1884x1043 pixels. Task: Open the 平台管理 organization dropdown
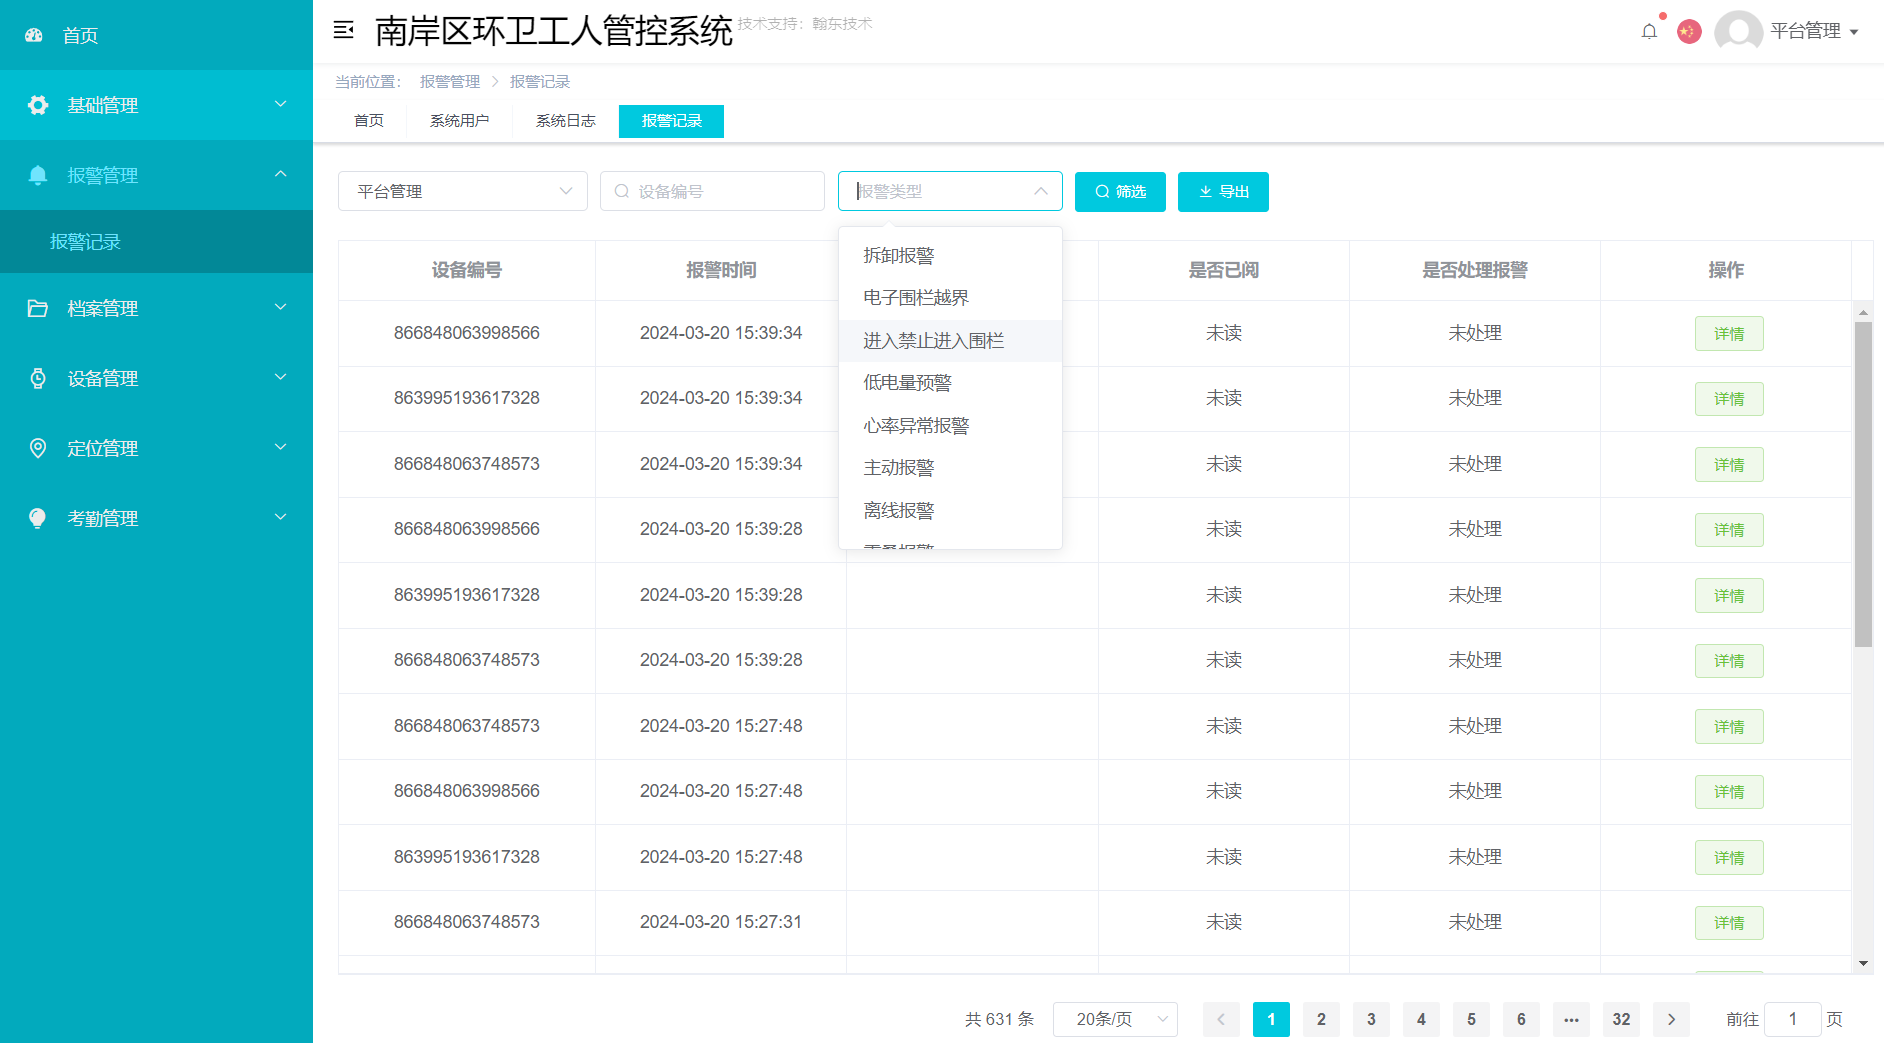pyautogui.click(x=463, y=191)
